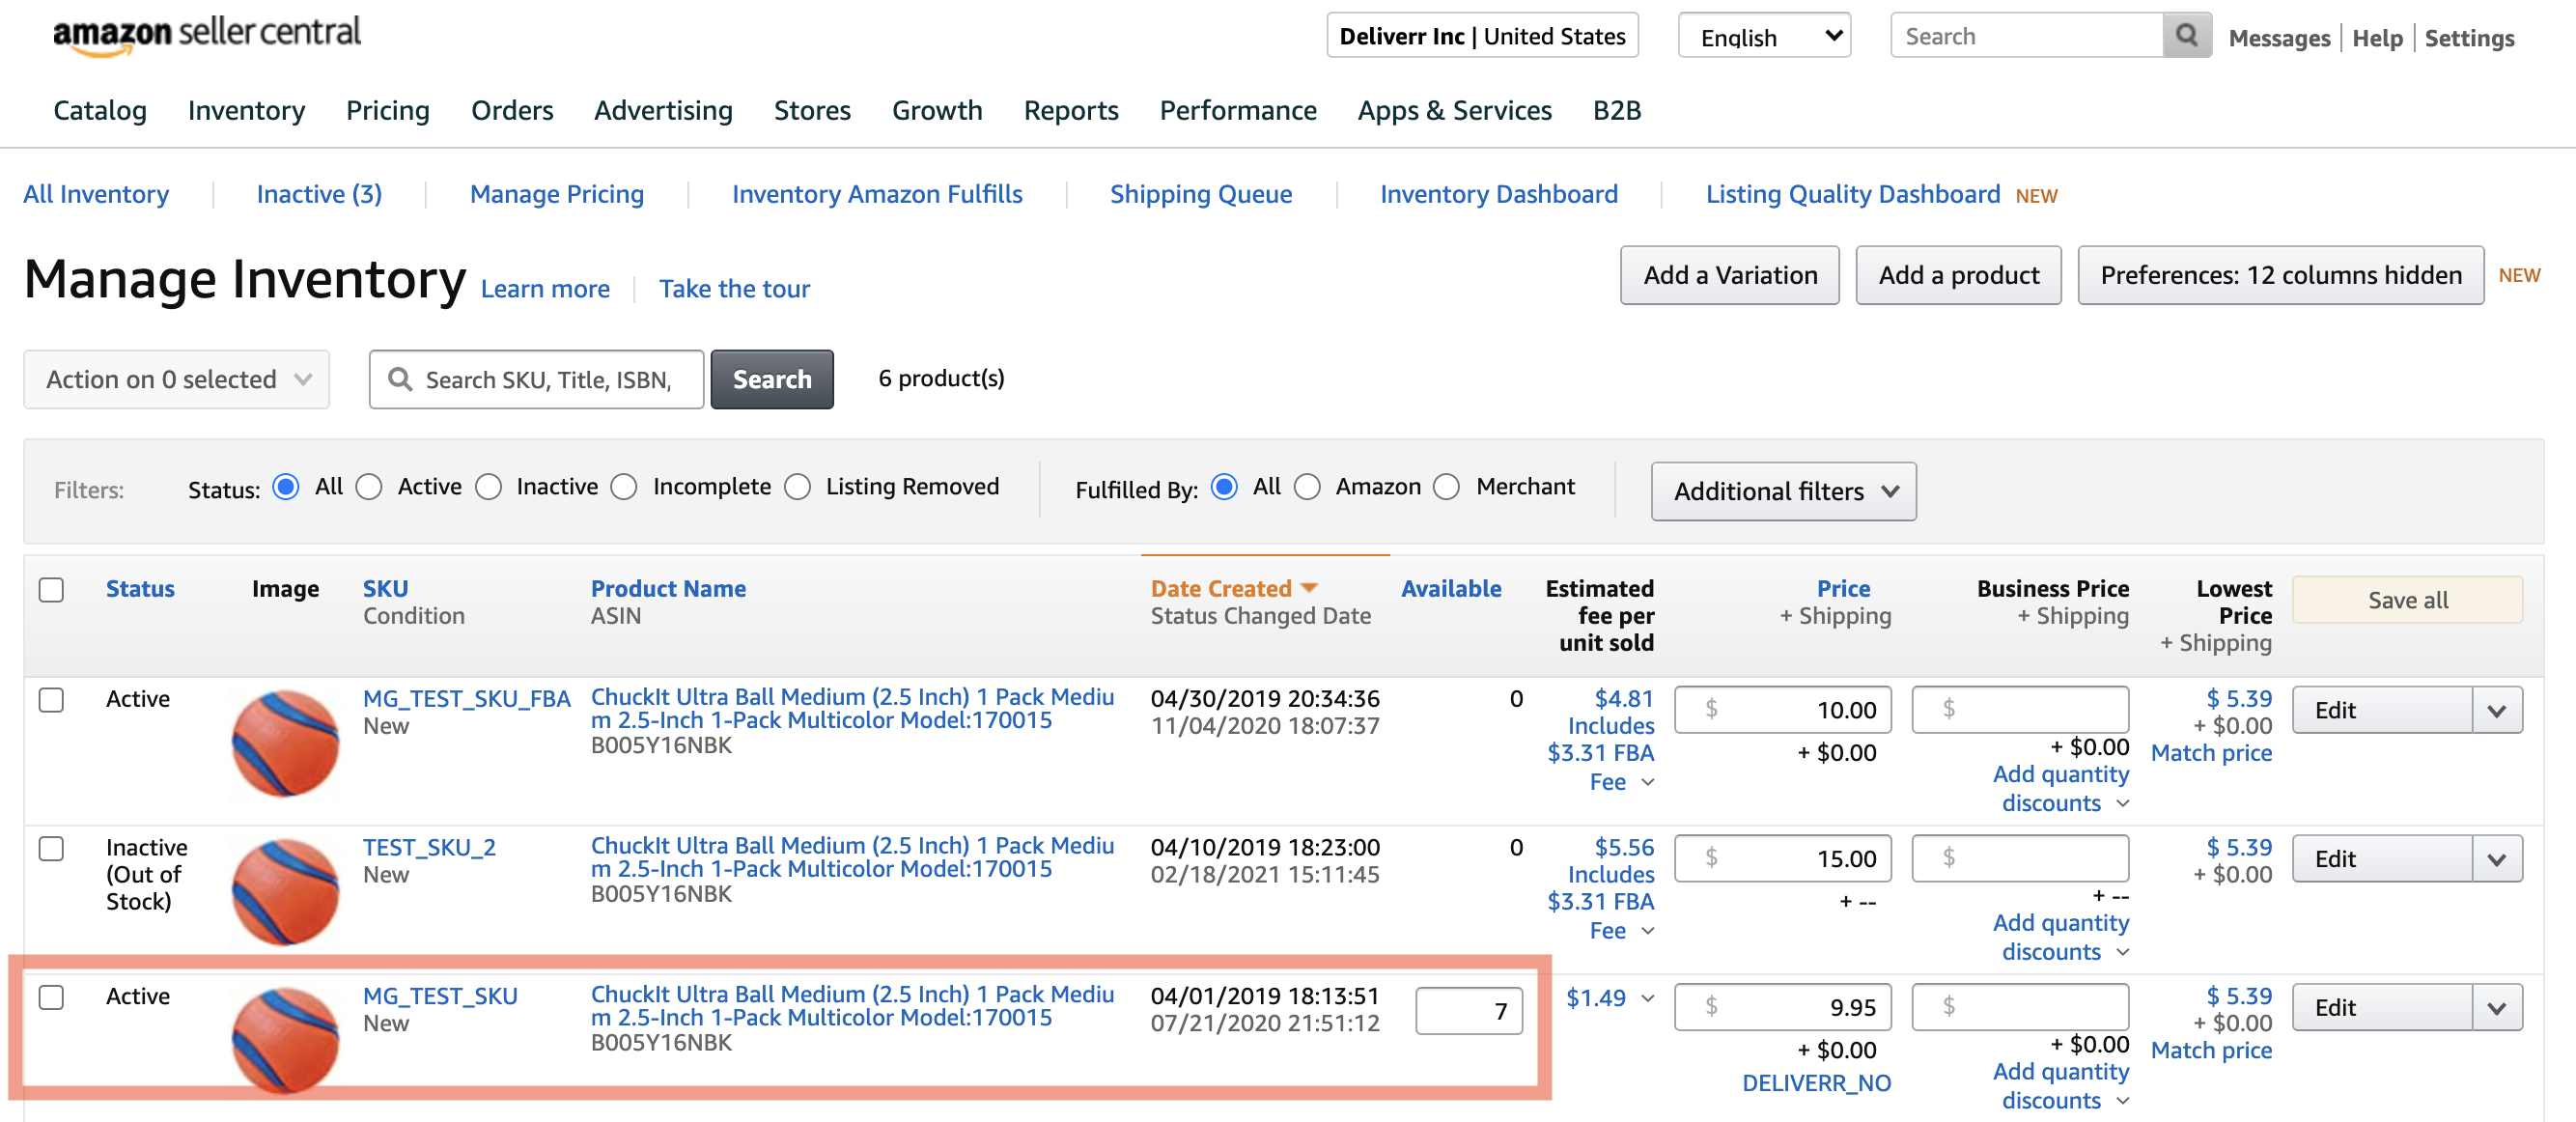The height and width of the screenshot is (1122, 2576).
Task: Open the TEST_SKU_2 SKU link
Action: click(x=429, y=848)
